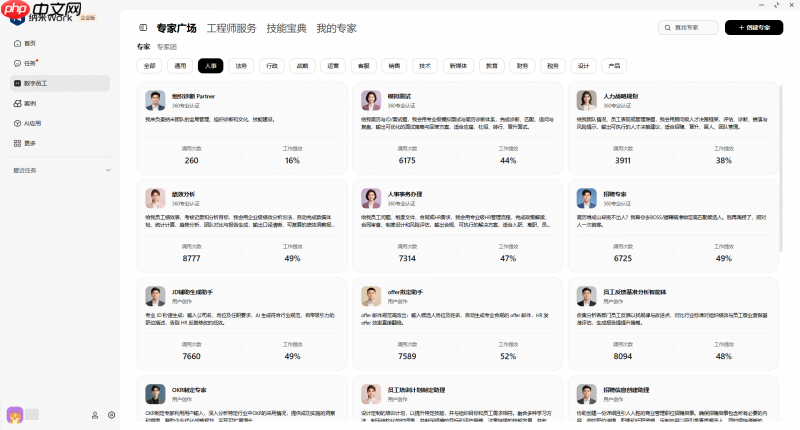Click the avatar of 人力战略规划 expert
This screenshot has height=430, width=800.
[587, 100]
